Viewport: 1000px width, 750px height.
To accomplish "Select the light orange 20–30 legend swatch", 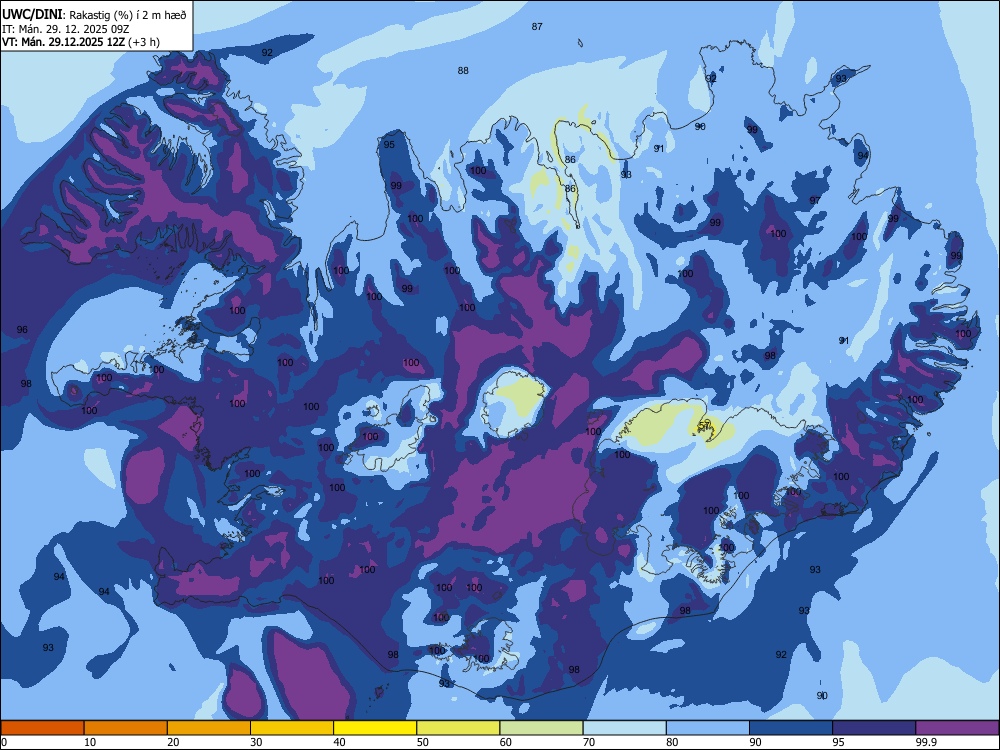I will (x=209, y=728).
